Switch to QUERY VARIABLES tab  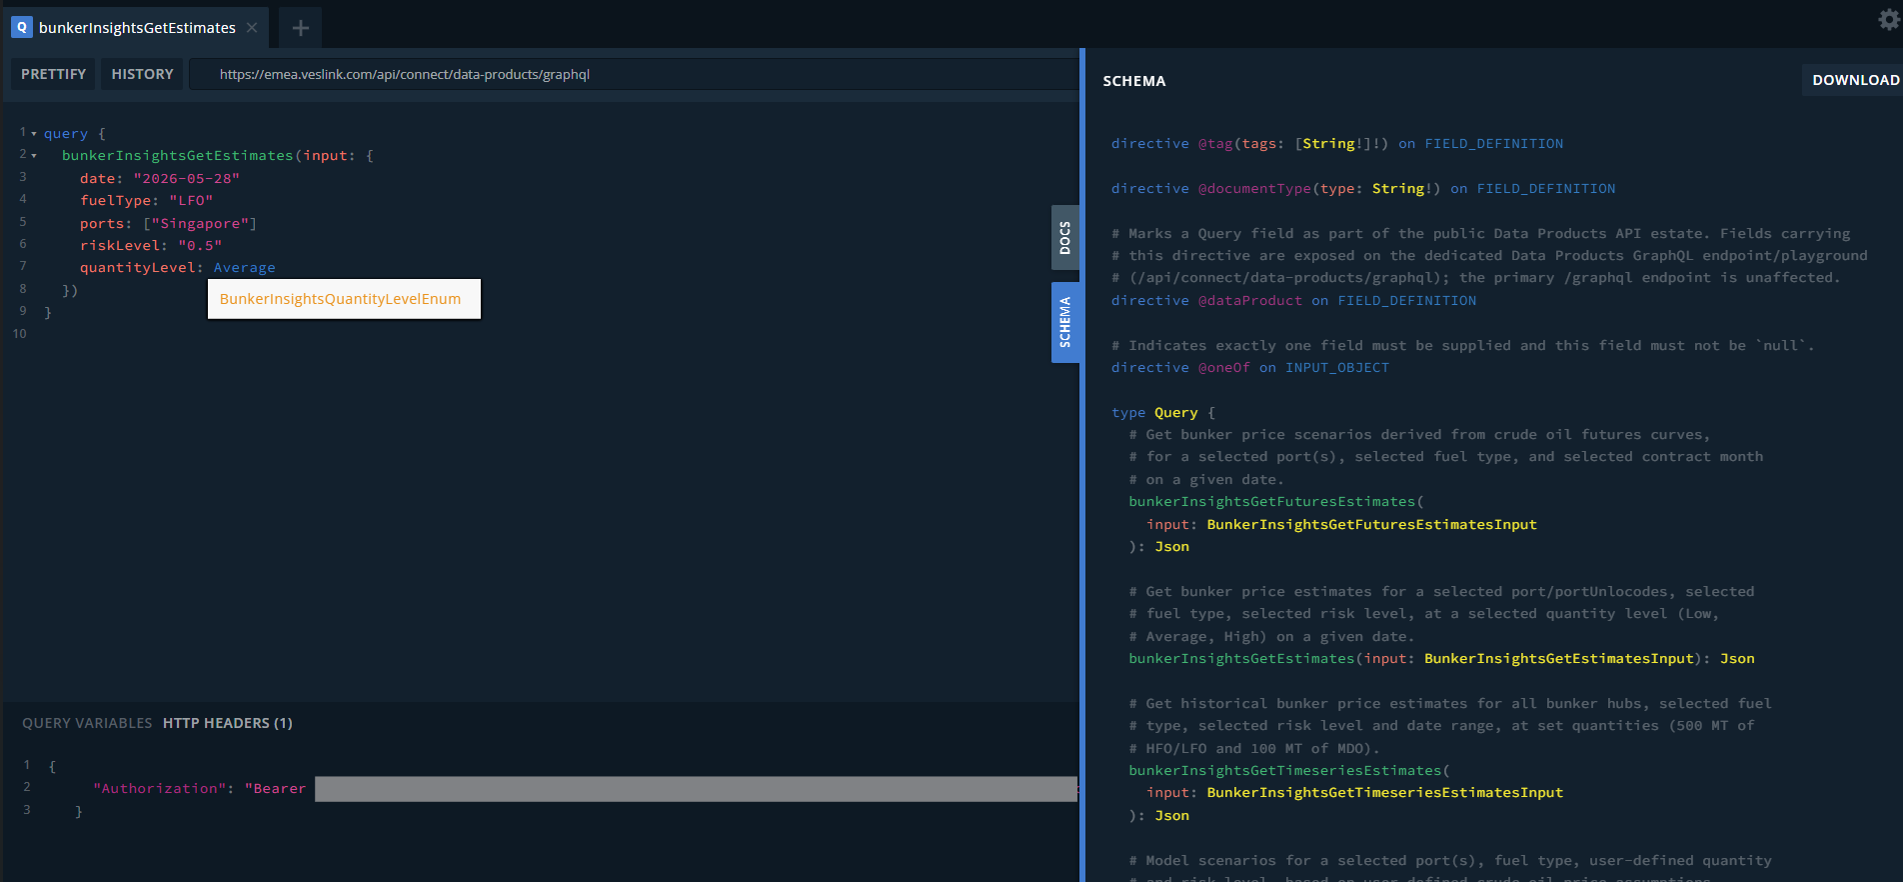87,723
